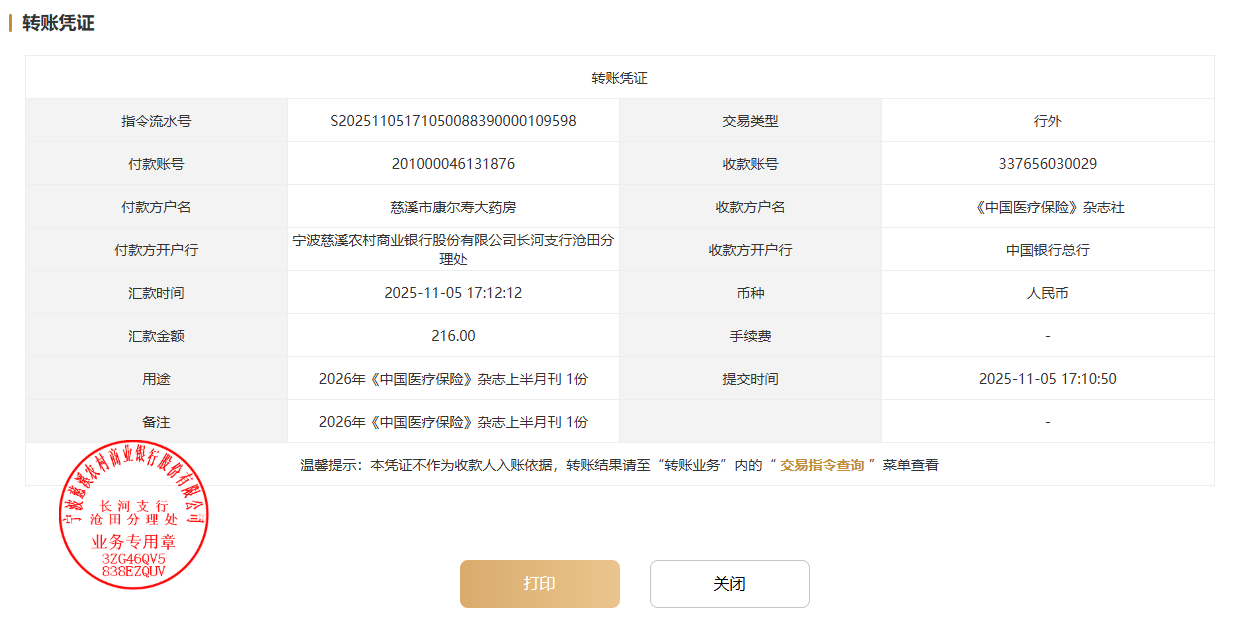Click the remittance amount 216.00

point(453,336)
